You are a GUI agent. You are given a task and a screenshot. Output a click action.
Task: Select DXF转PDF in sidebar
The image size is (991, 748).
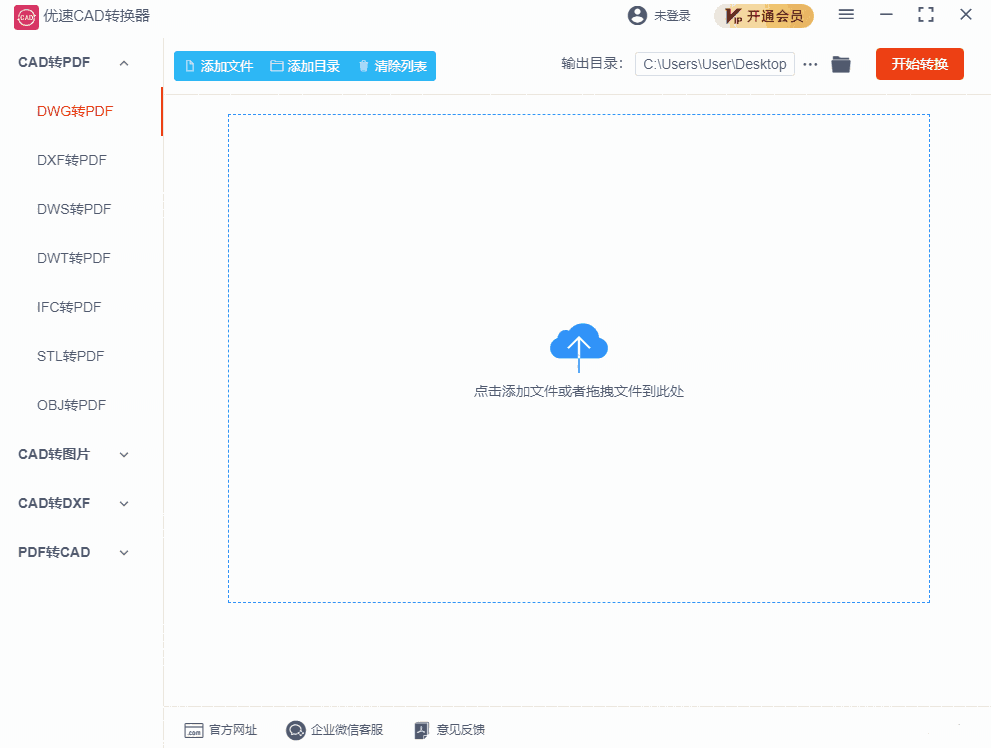pyautogui.click(x=72, y=160)
